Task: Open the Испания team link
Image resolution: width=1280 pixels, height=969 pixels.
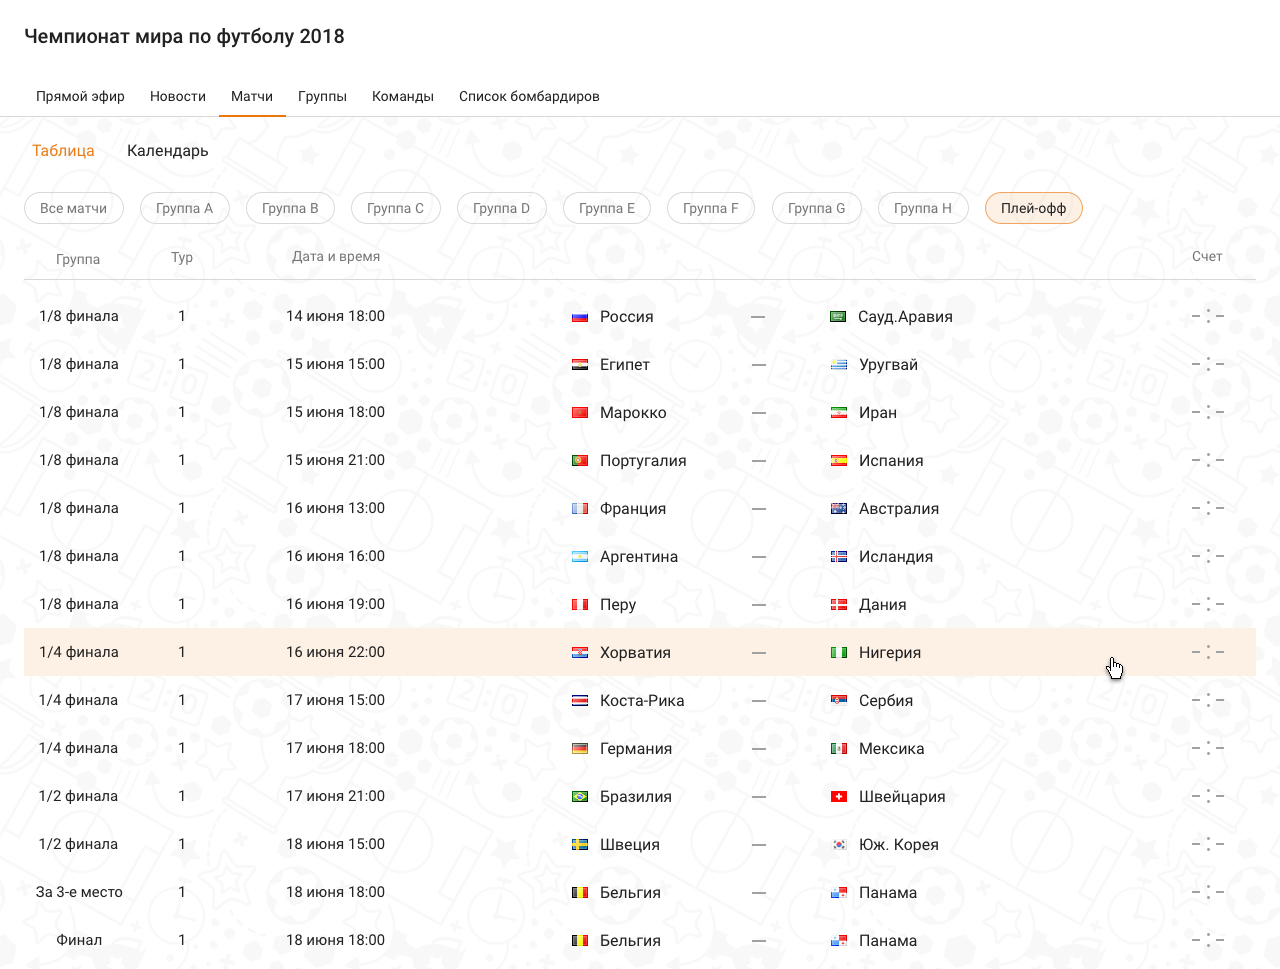Action: (891, 461)
